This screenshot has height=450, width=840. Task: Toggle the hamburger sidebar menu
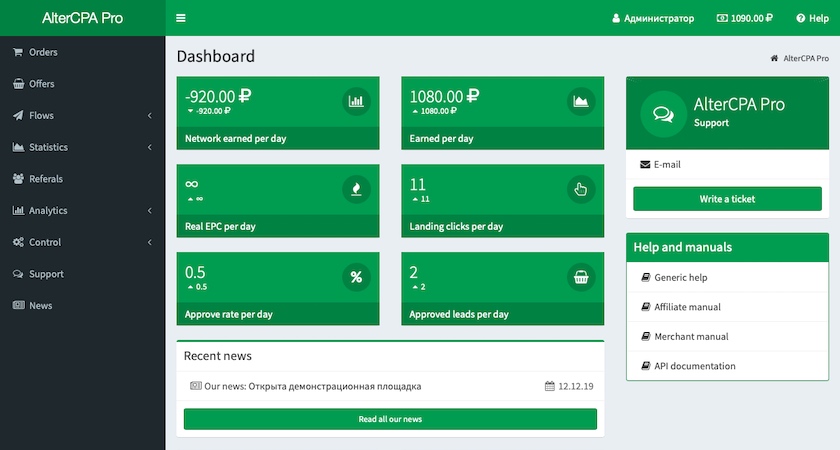(x=180, y=18)
